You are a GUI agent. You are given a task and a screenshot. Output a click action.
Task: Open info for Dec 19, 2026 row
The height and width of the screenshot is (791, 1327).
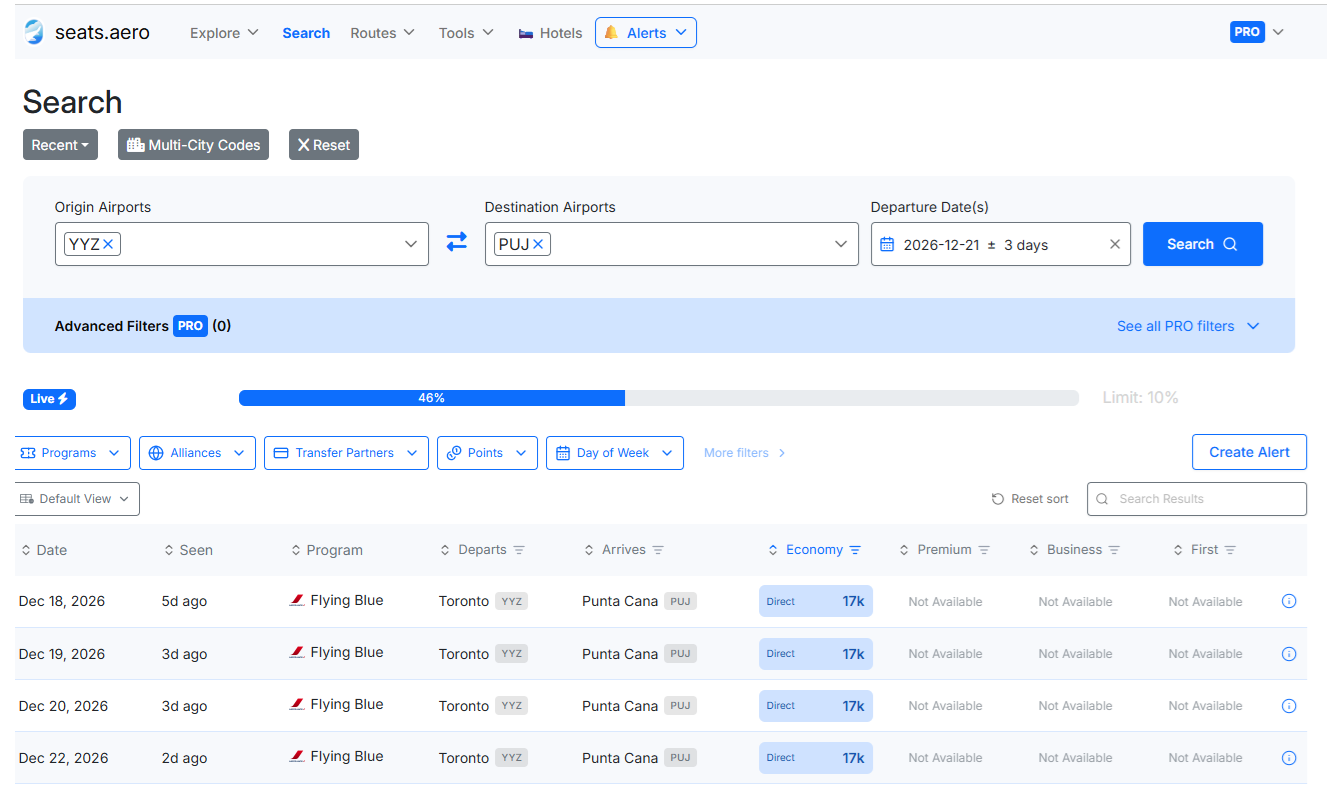coord(1289,654)
